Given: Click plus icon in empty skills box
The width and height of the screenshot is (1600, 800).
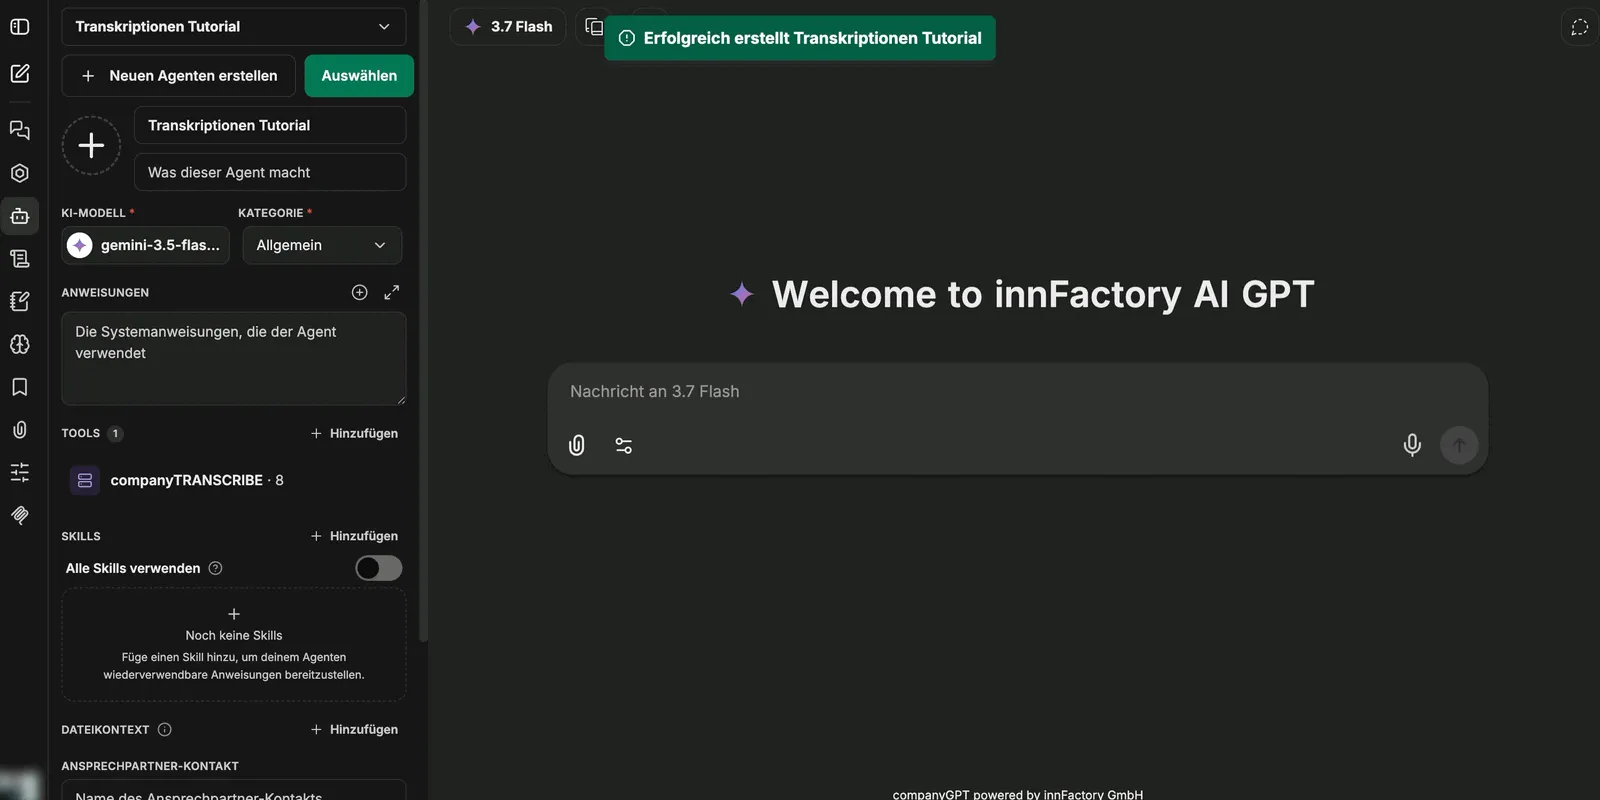Looking at the screenshot, I should [x=234, y=614].
